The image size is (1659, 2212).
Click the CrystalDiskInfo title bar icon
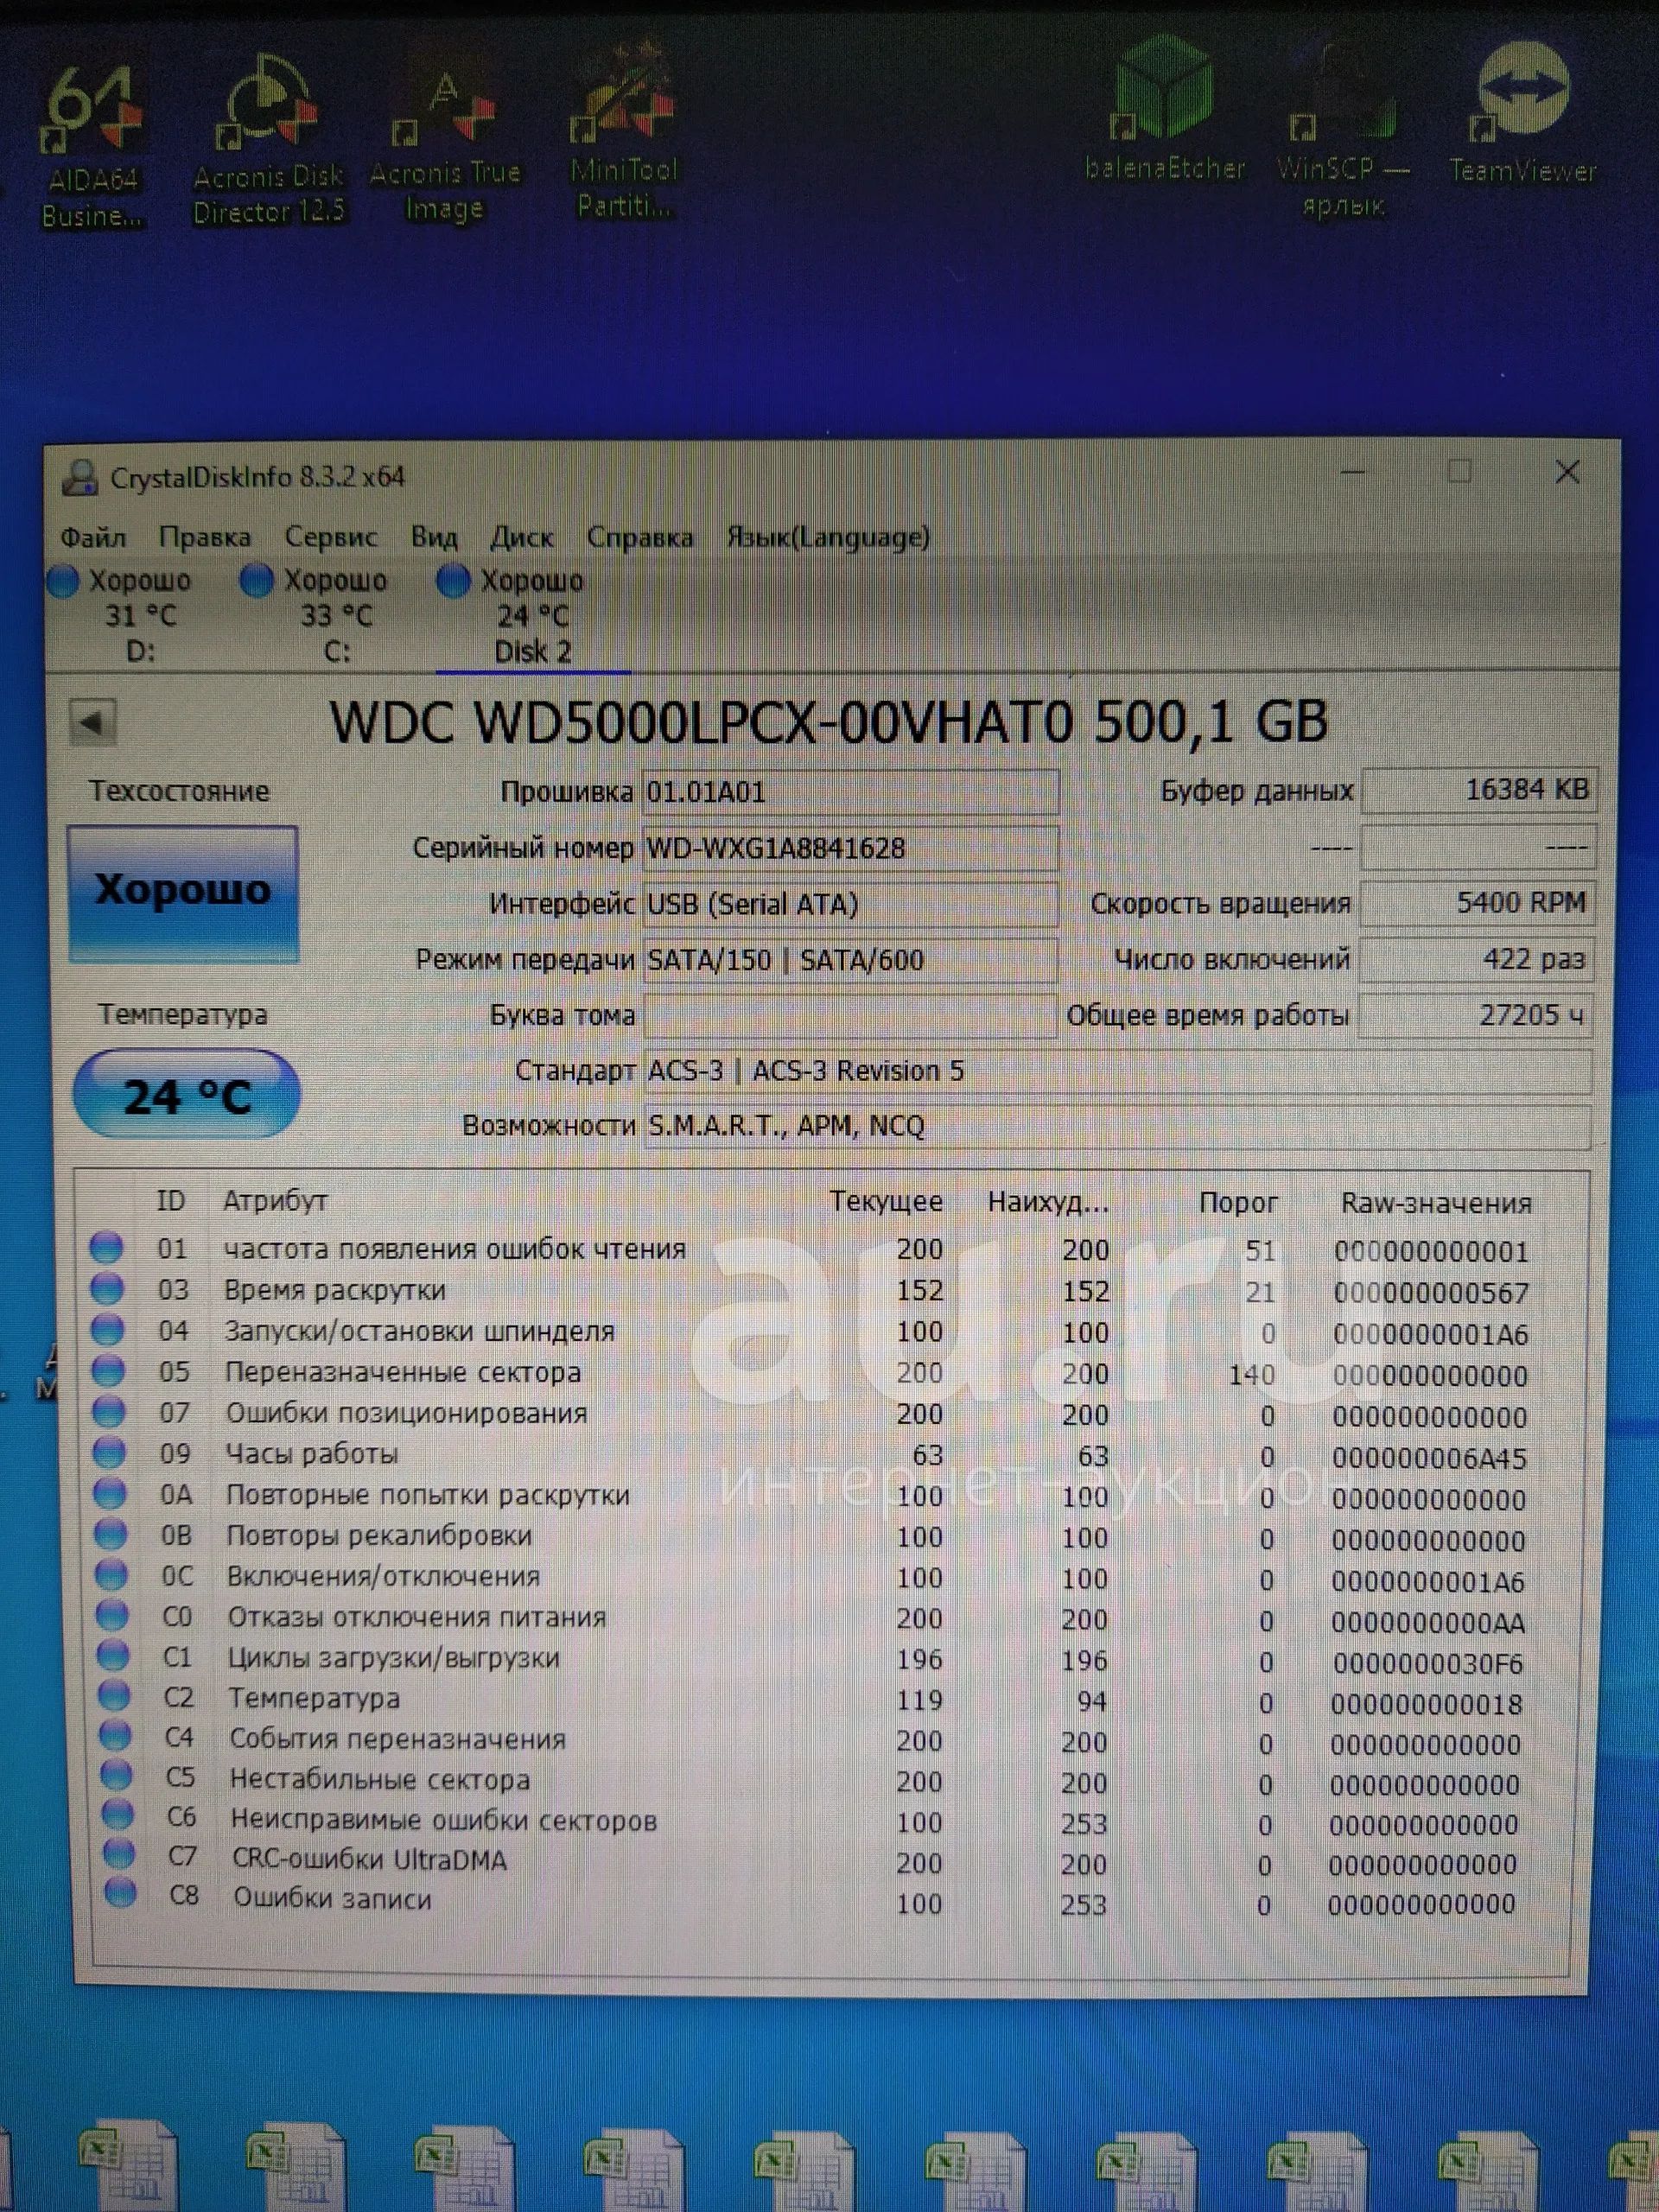pyautogui.click(x=79, y=477)
